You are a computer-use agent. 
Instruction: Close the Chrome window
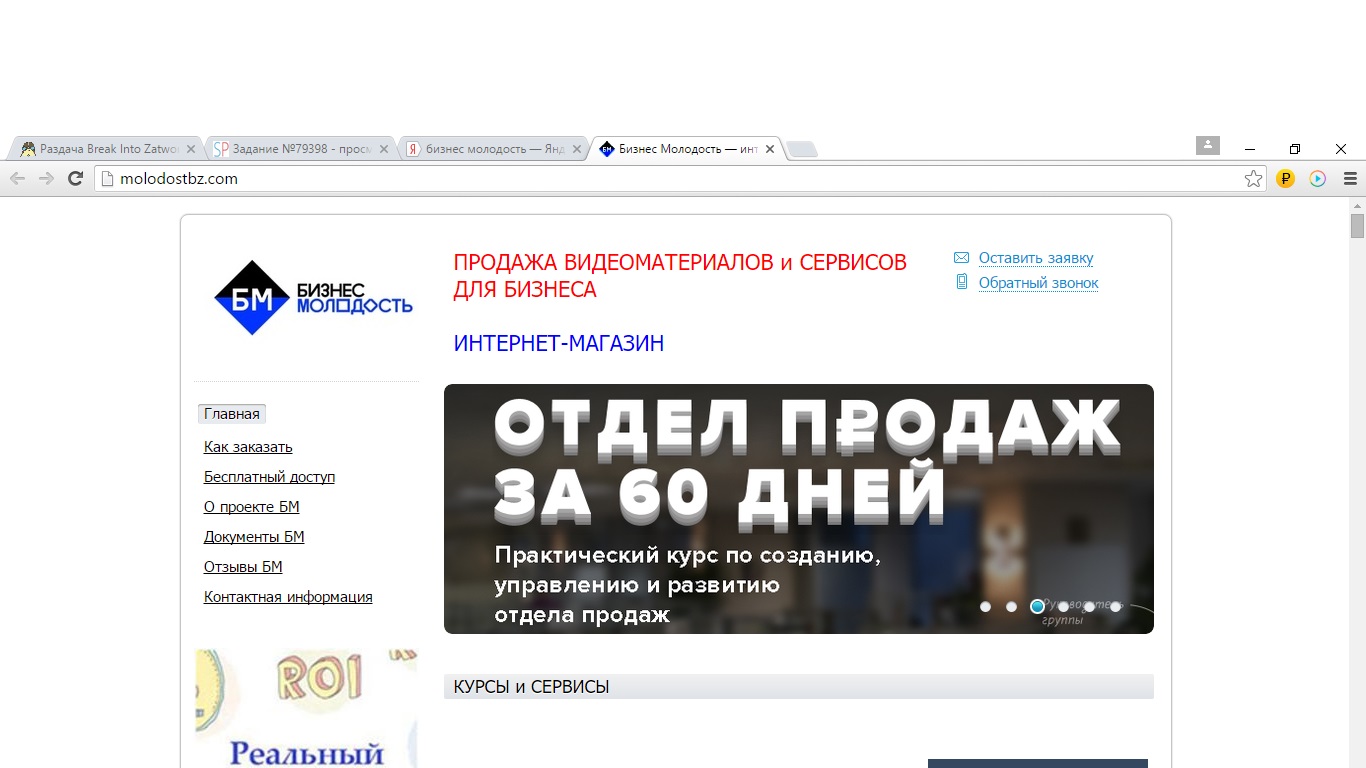[x=1341, y=149]
